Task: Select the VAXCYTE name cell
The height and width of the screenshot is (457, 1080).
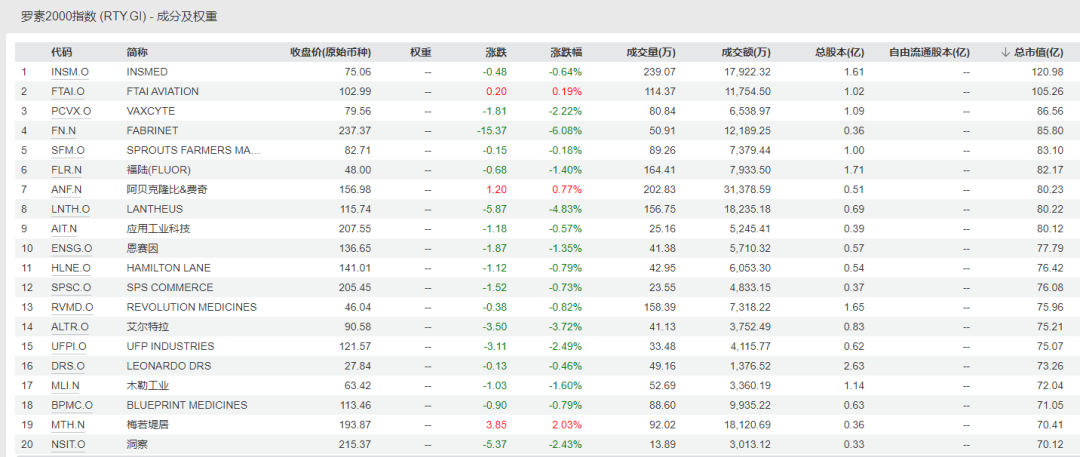Action: (x=151, y=111)
